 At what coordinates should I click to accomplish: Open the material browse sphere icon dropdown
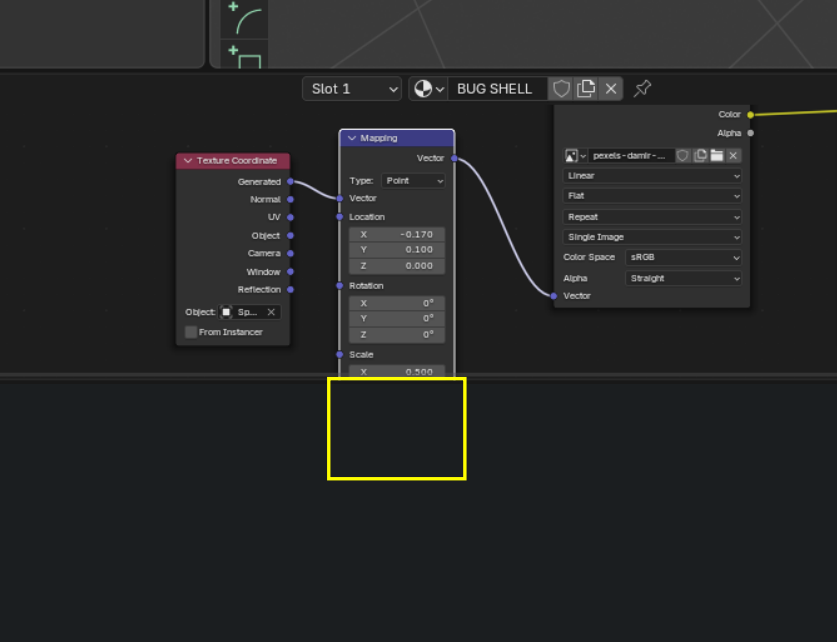click(x=429, y=89)
